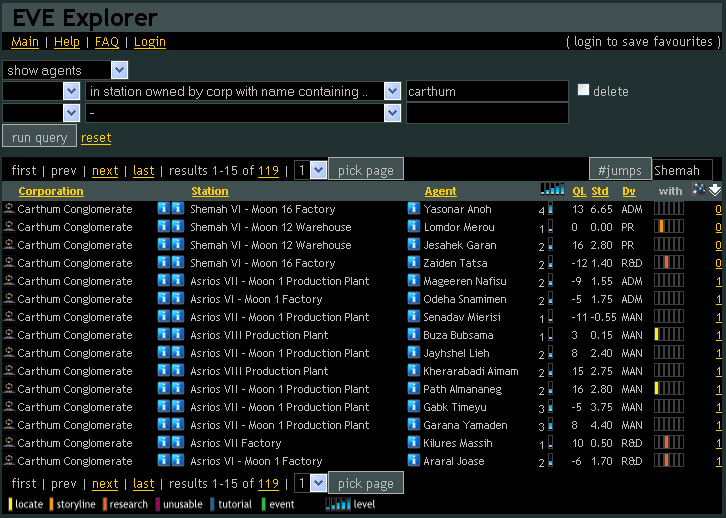Go to Main page link
Viewport: 726px width, 518px height.
tap(25, 42)
